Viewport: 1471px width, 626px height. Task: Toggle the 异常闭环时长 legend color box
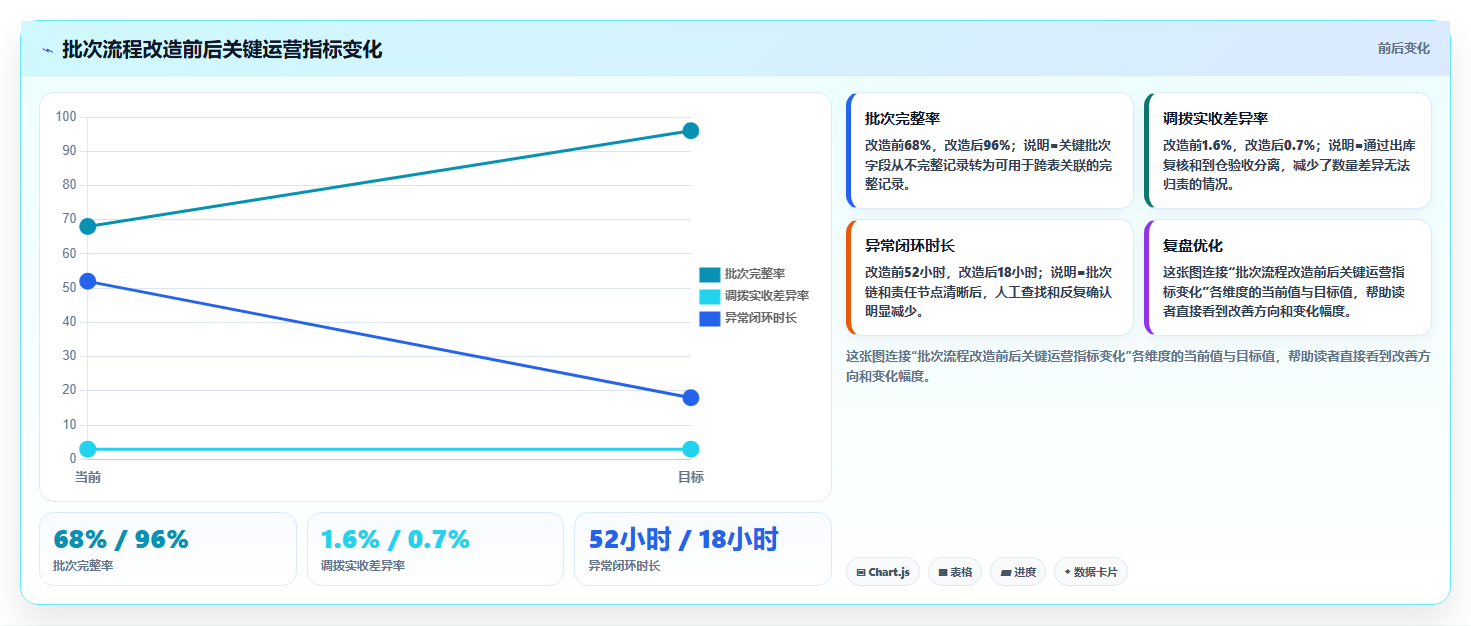709,318
